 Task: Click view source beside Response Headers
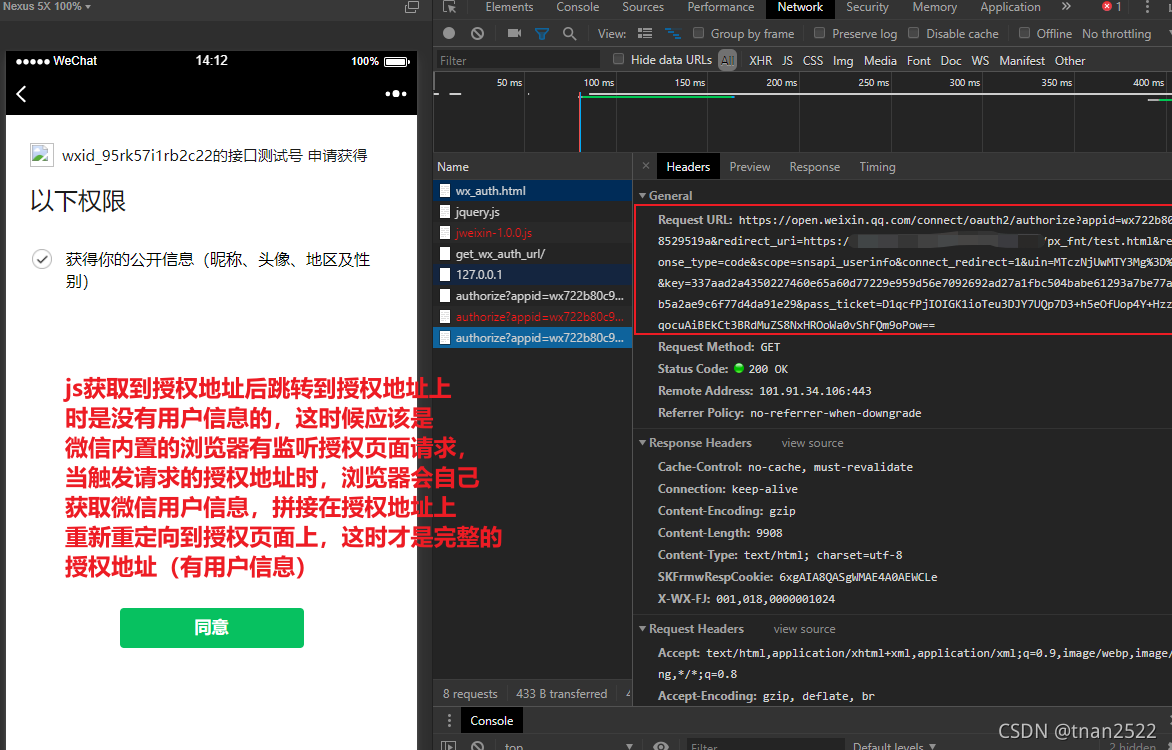pyautogui.click(x=812, y=443)
